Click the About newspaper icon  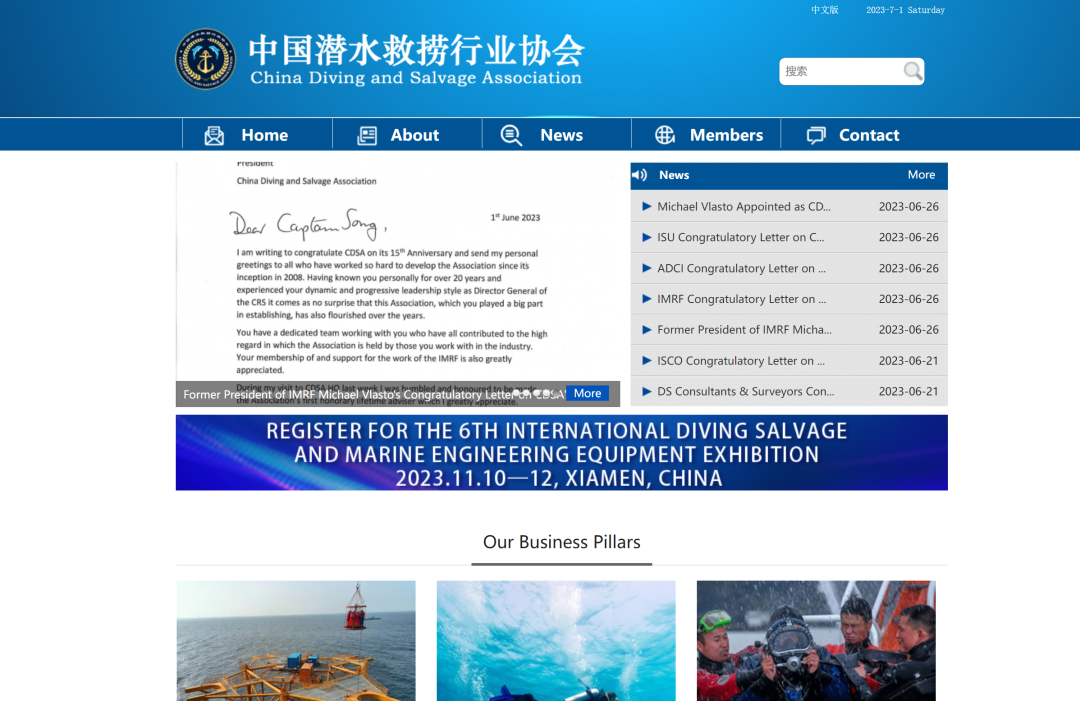367,136
